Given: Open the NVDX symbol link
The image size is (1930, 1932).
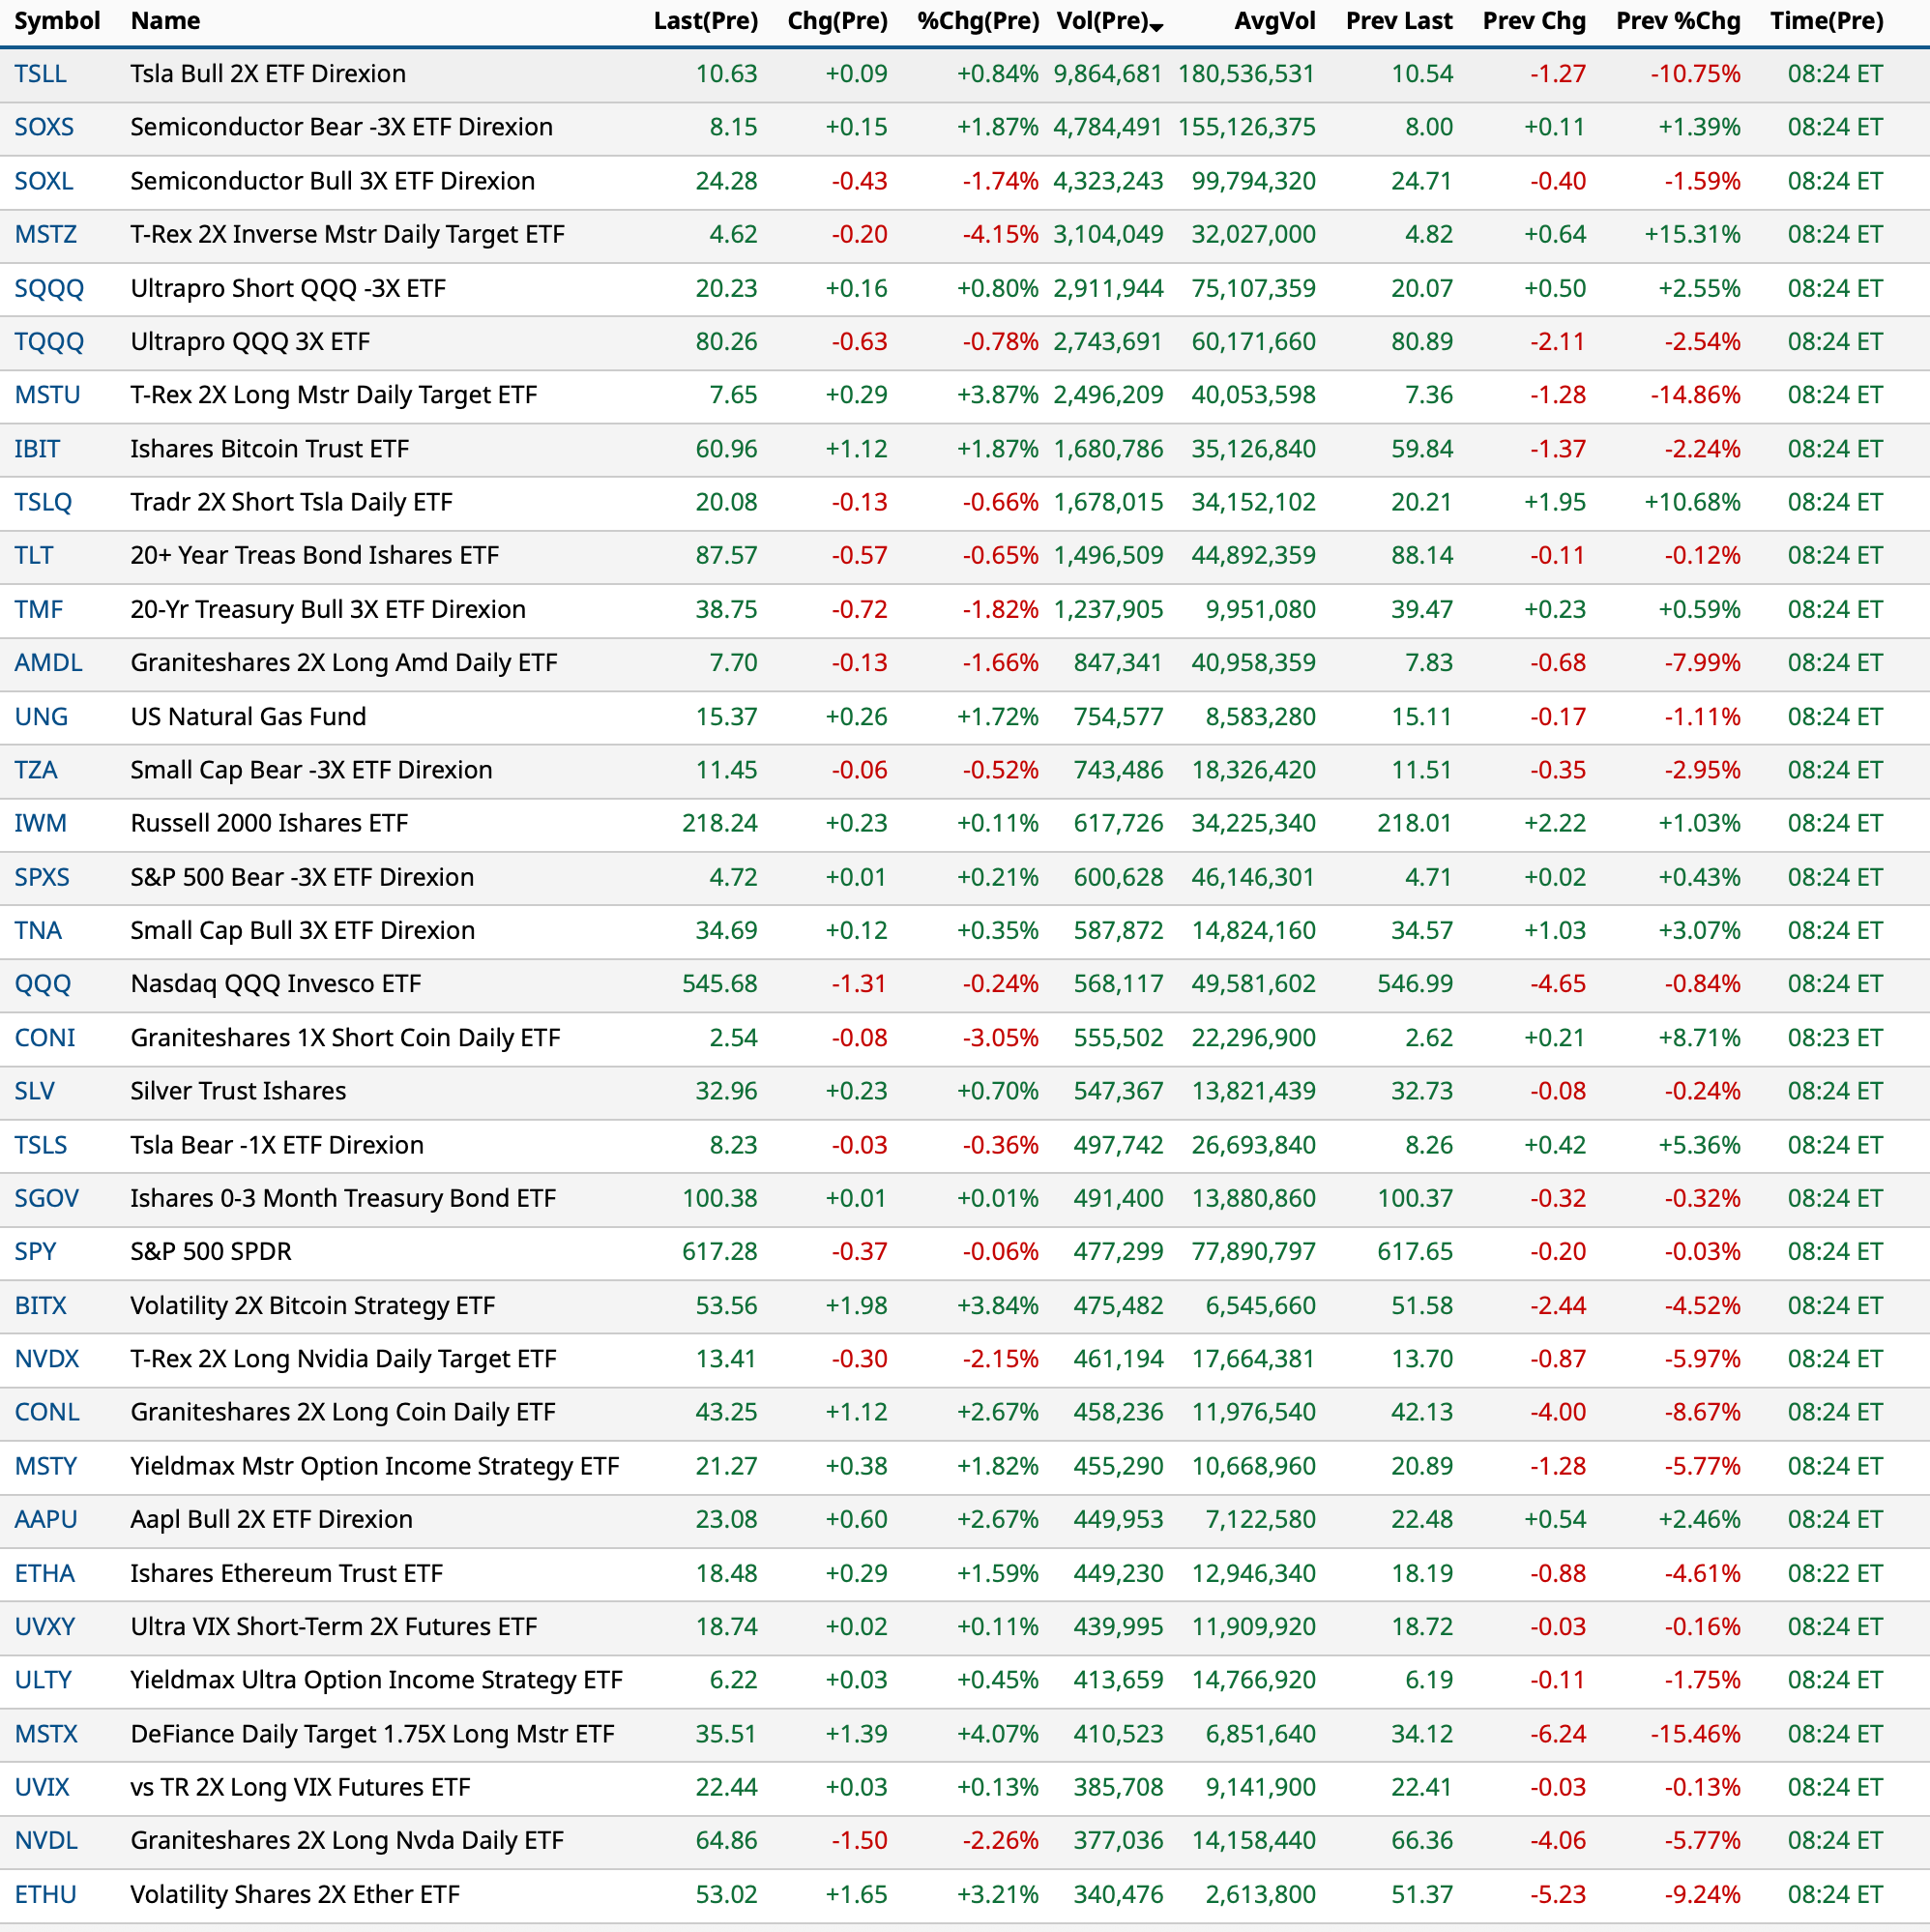Looking at the screenshot, I should point(46,1359).
